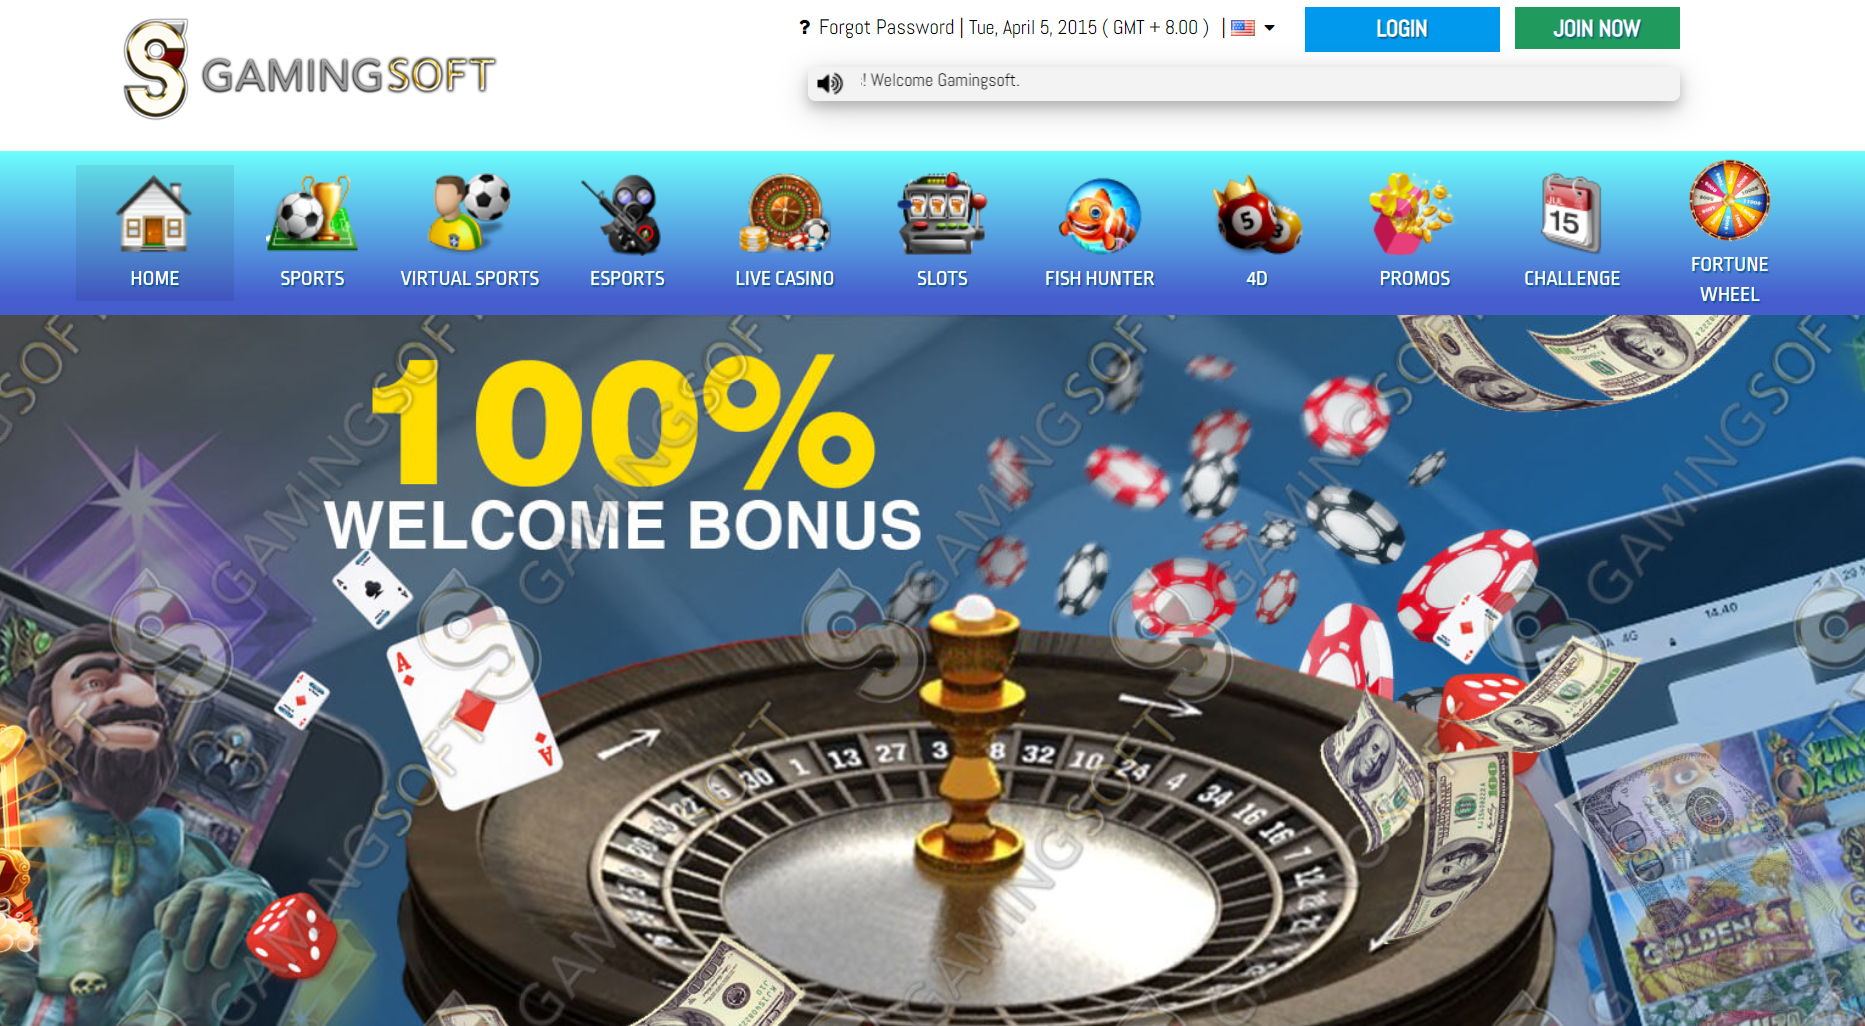Image resolution: width=1865 pixels, height=1026 pixels.
Task: Launch Slots via slot machine icon
Action: click(942, 213)
